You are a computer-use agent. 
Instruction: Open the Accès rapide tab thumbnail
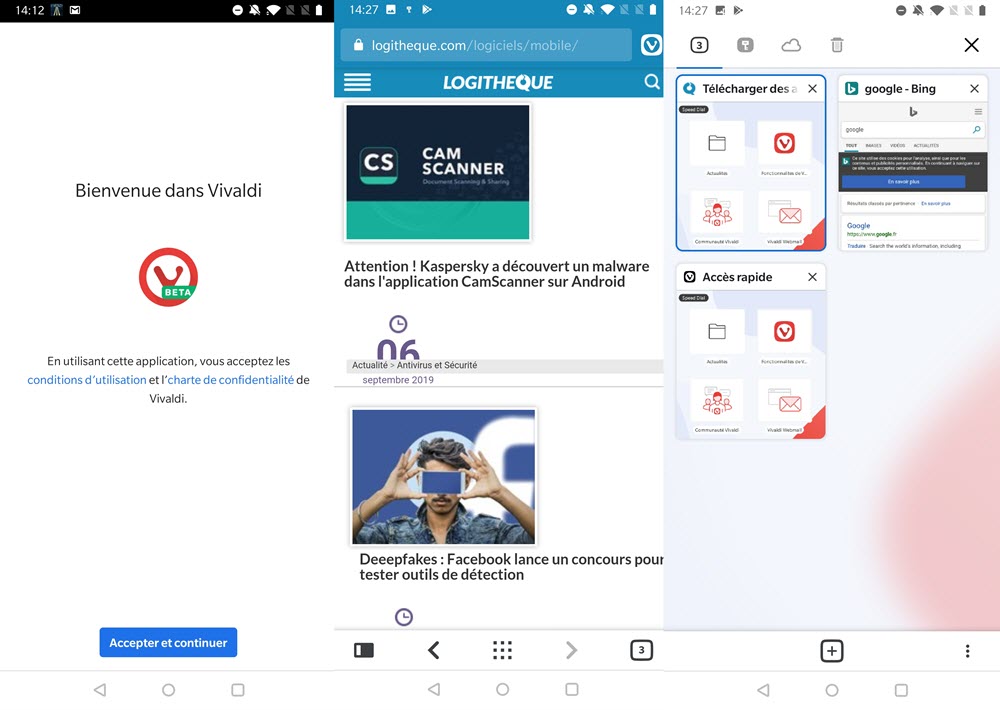tap(751, 364)
